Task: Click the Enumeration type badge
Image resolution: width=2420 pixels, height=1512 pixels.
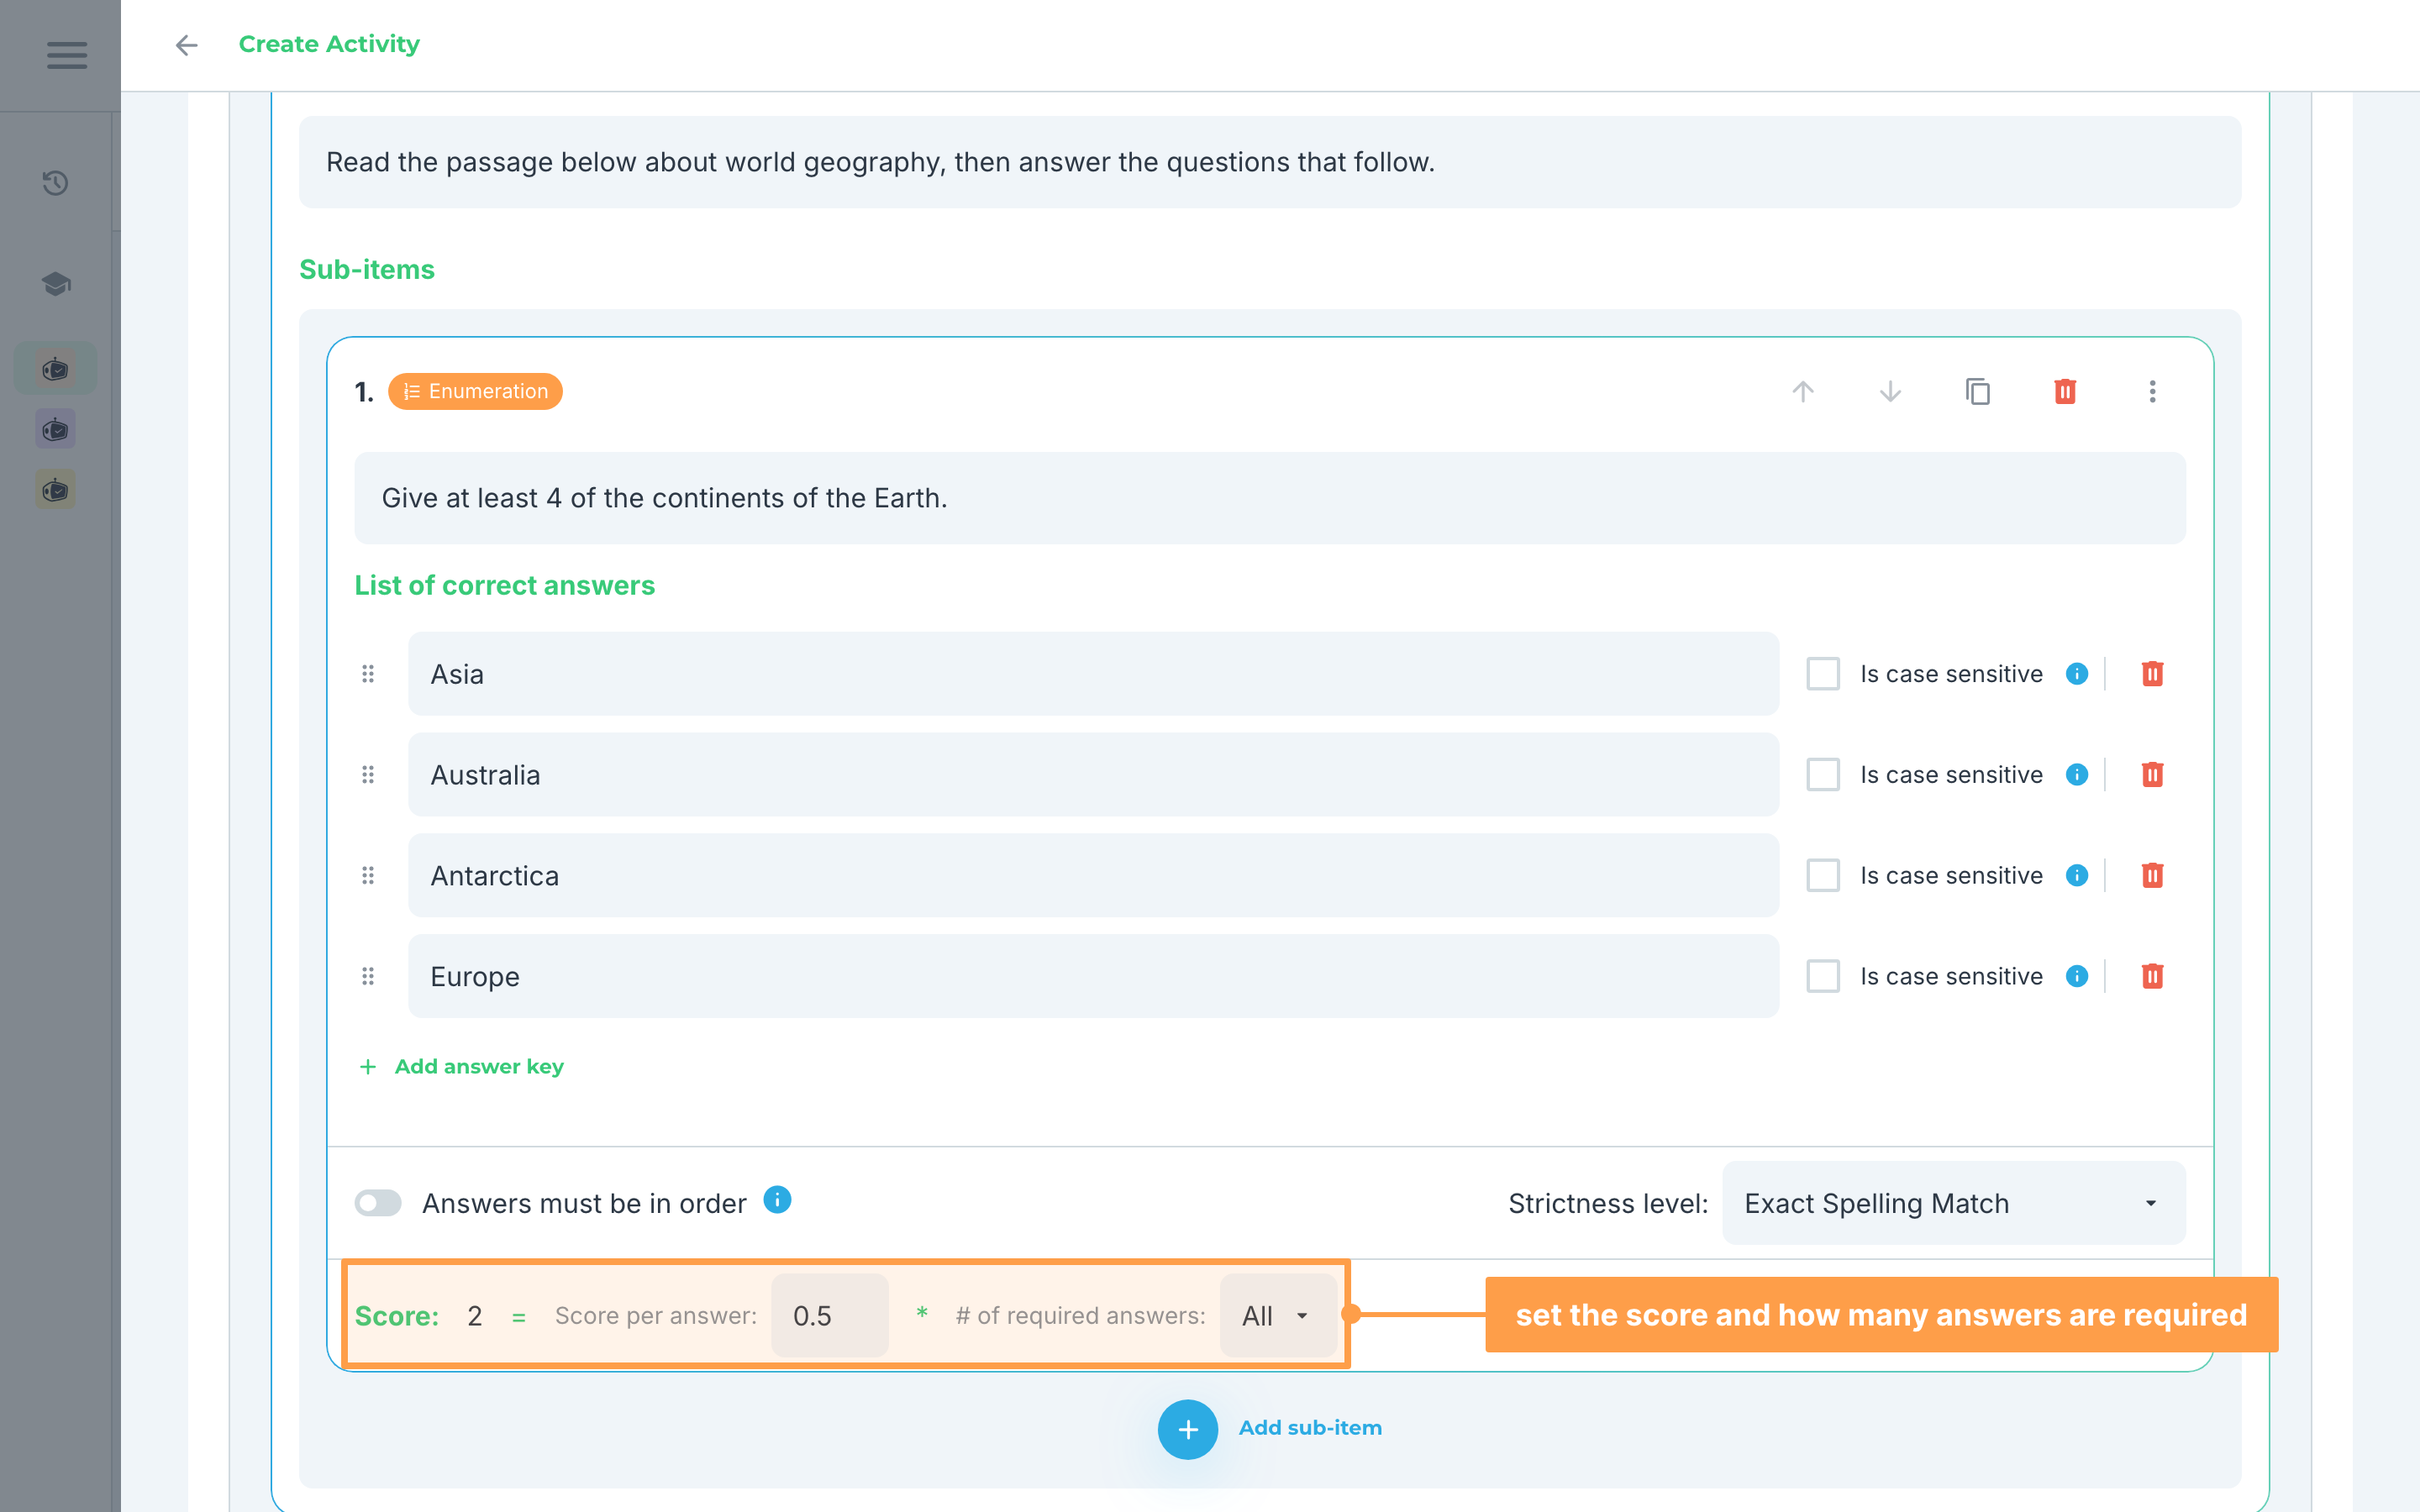Action: point(475,391)
